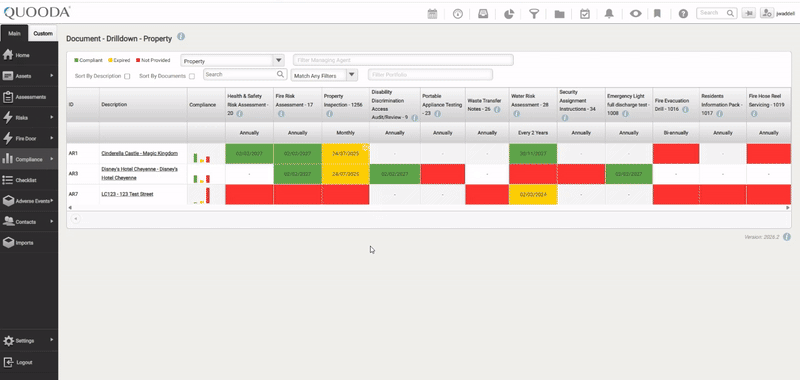Open the Disney's Hotel Cheyenne property link

click(x=139, y=173)
